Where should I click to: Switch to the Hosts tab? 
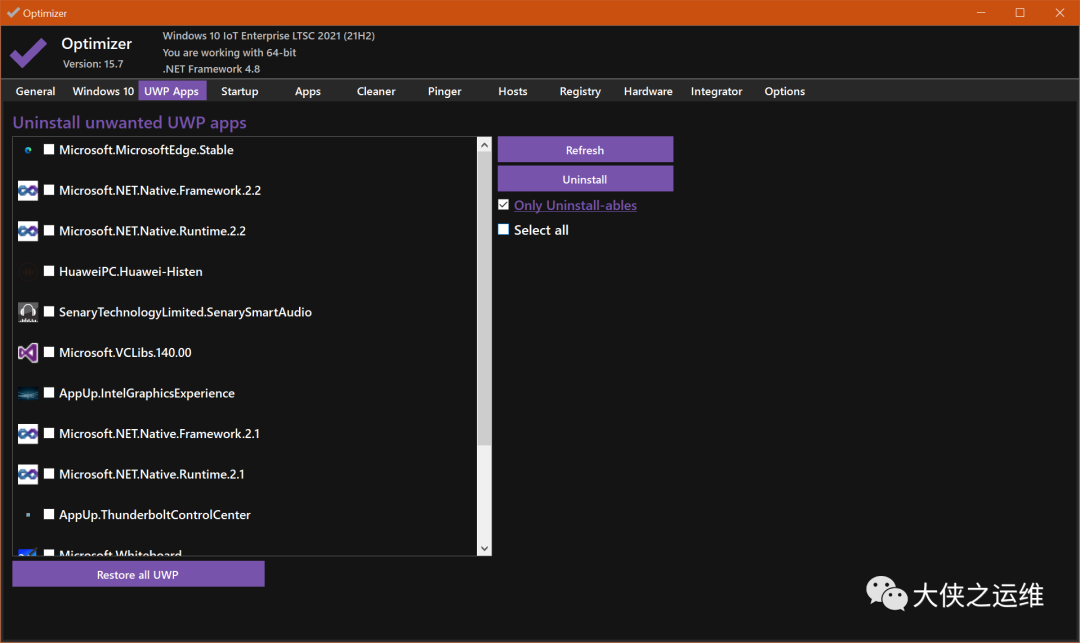click(512, 91)
